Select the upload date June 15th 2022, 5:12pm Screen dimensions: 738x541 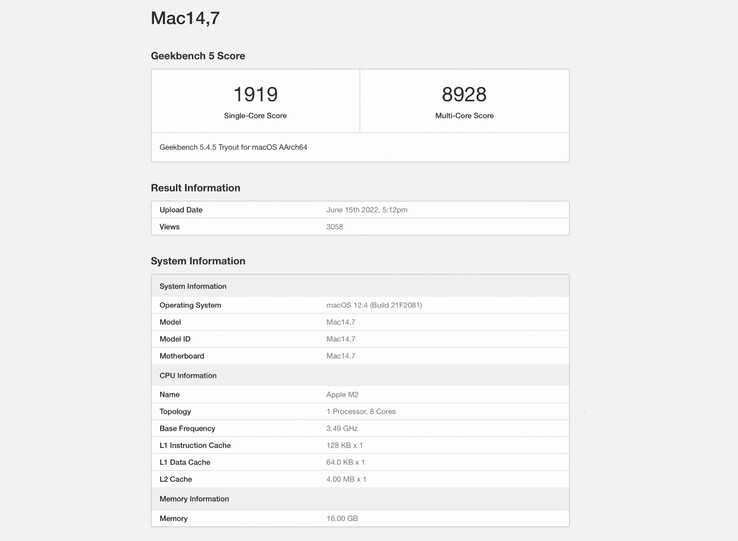(367, 210)
